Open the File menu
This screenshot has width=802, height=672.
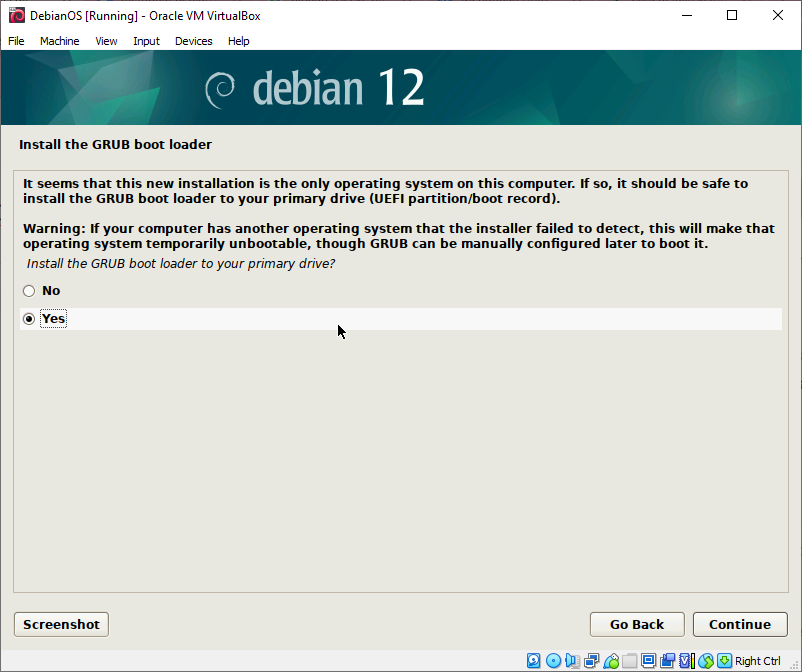click(16, 41)
